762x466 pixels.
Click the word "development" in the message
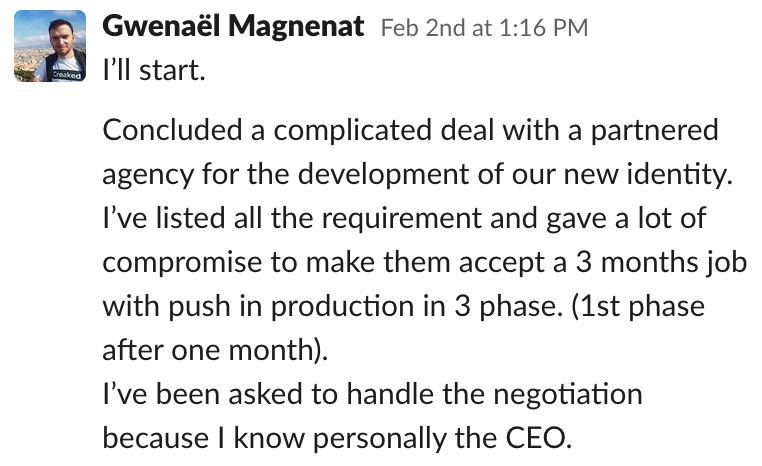click(383, 175)
